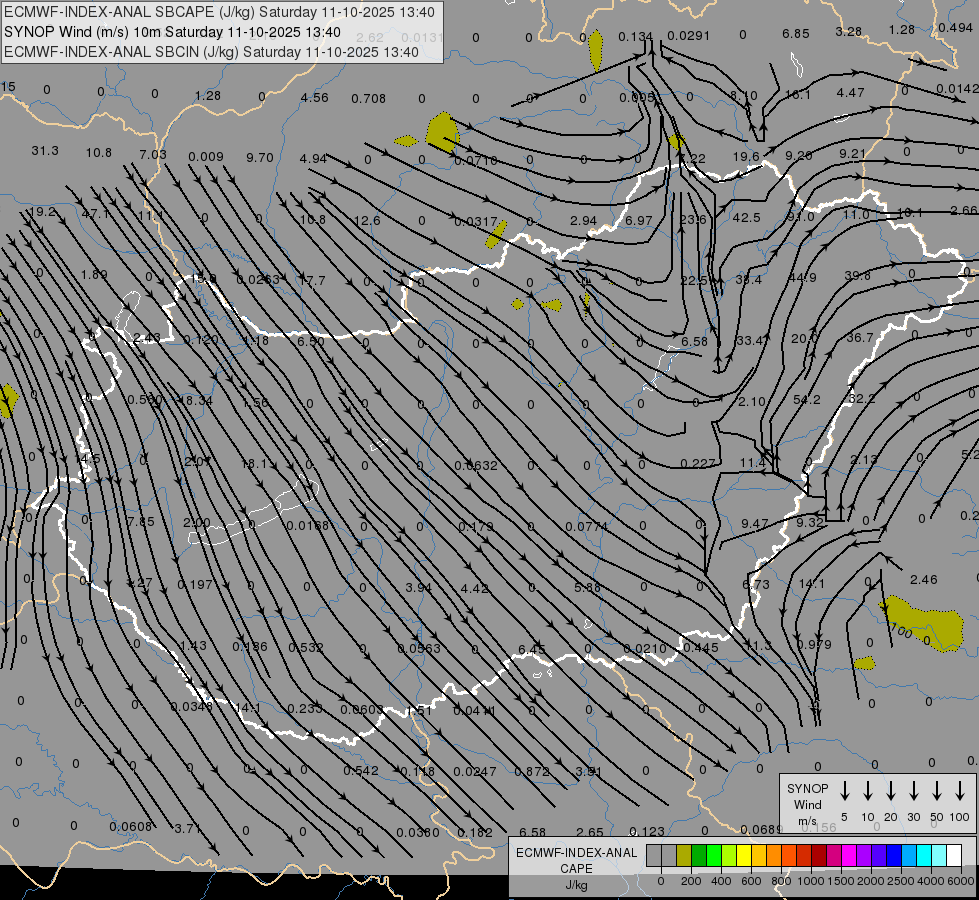Click the map value 7.85
This screenshot has width=979, height=900.
[x=140, y=521]
